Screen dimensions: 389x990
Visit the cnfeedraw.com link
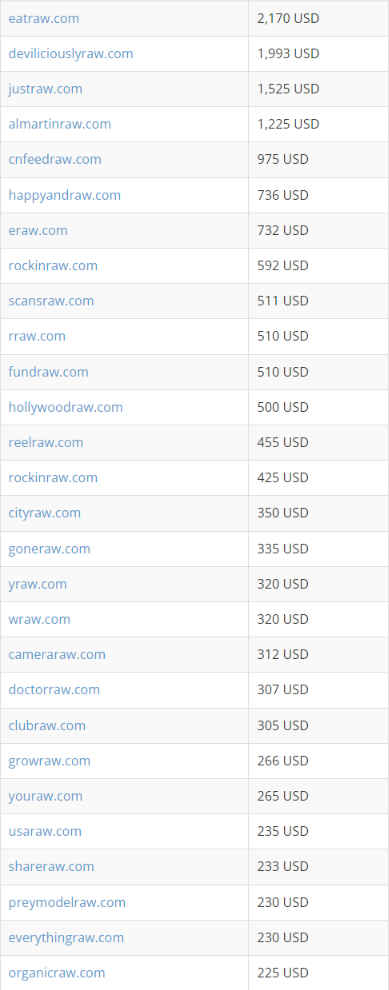[54, 160]
